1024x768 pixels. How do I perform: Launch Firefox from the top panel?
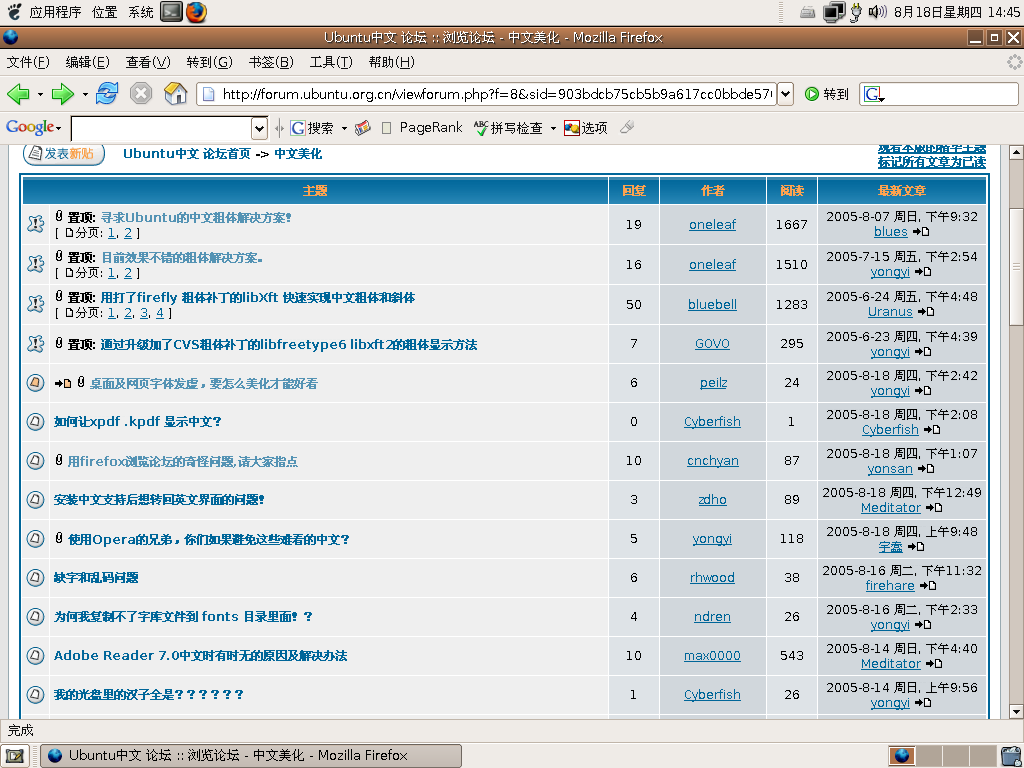click(x=196, y=12)
